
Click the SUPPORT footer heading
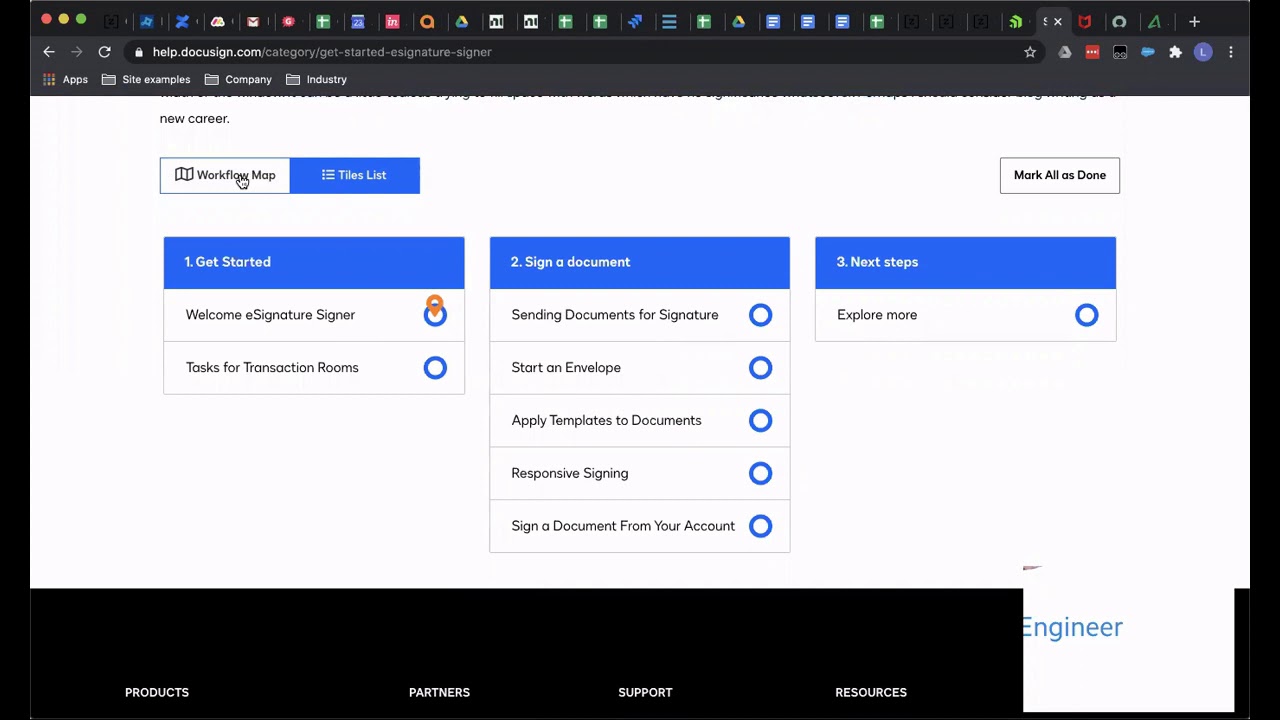645,692
